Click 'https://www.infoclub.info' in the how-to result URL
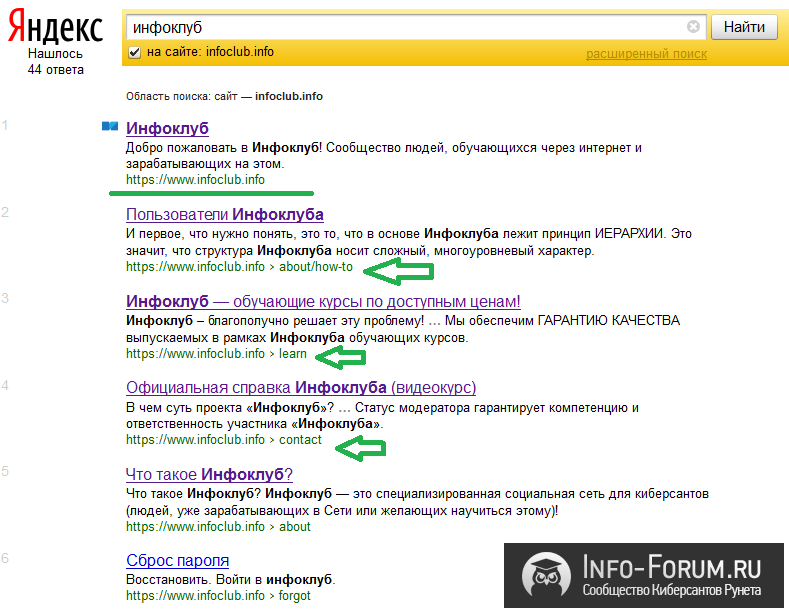 coord(195,267)
